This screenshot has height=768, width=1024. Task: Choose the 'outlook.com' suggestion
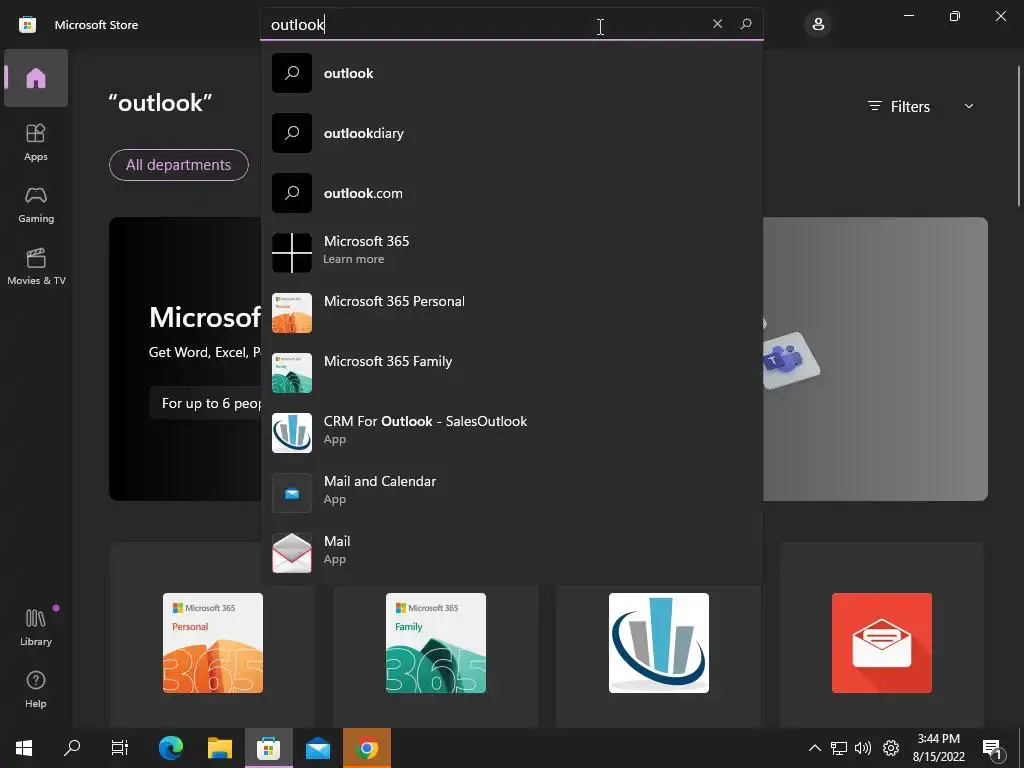click(511, 193)
